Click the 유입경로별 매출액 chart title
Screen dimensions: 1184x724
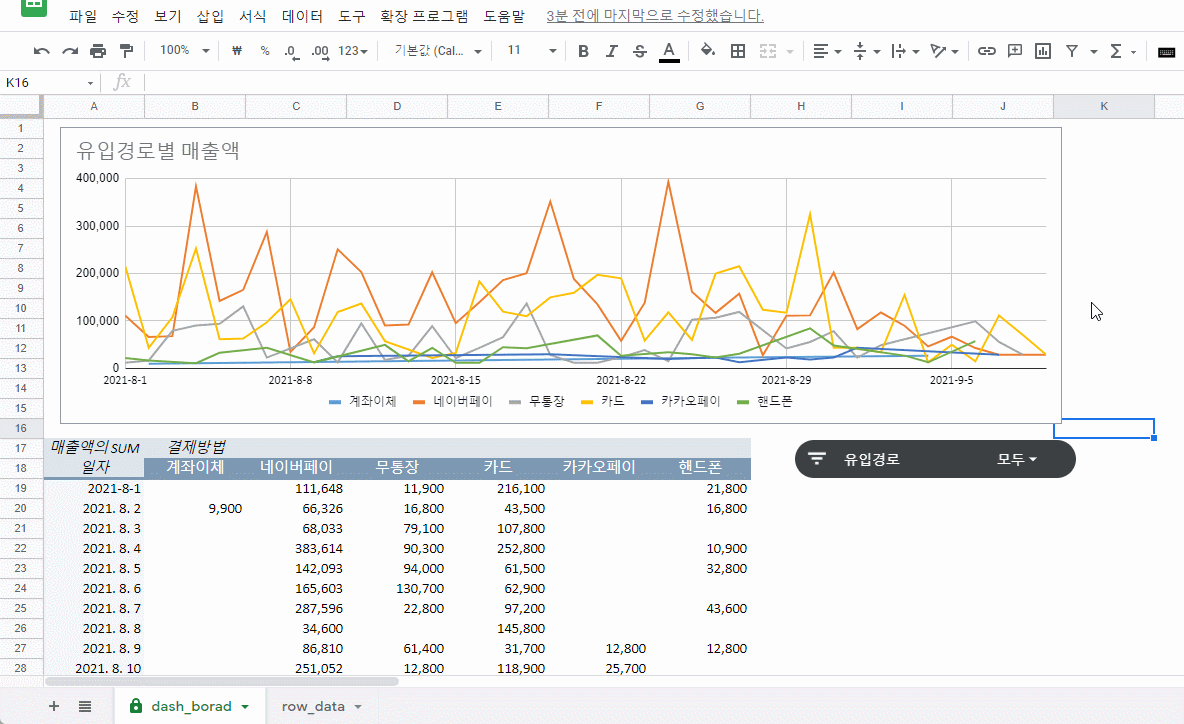point(158,150)
